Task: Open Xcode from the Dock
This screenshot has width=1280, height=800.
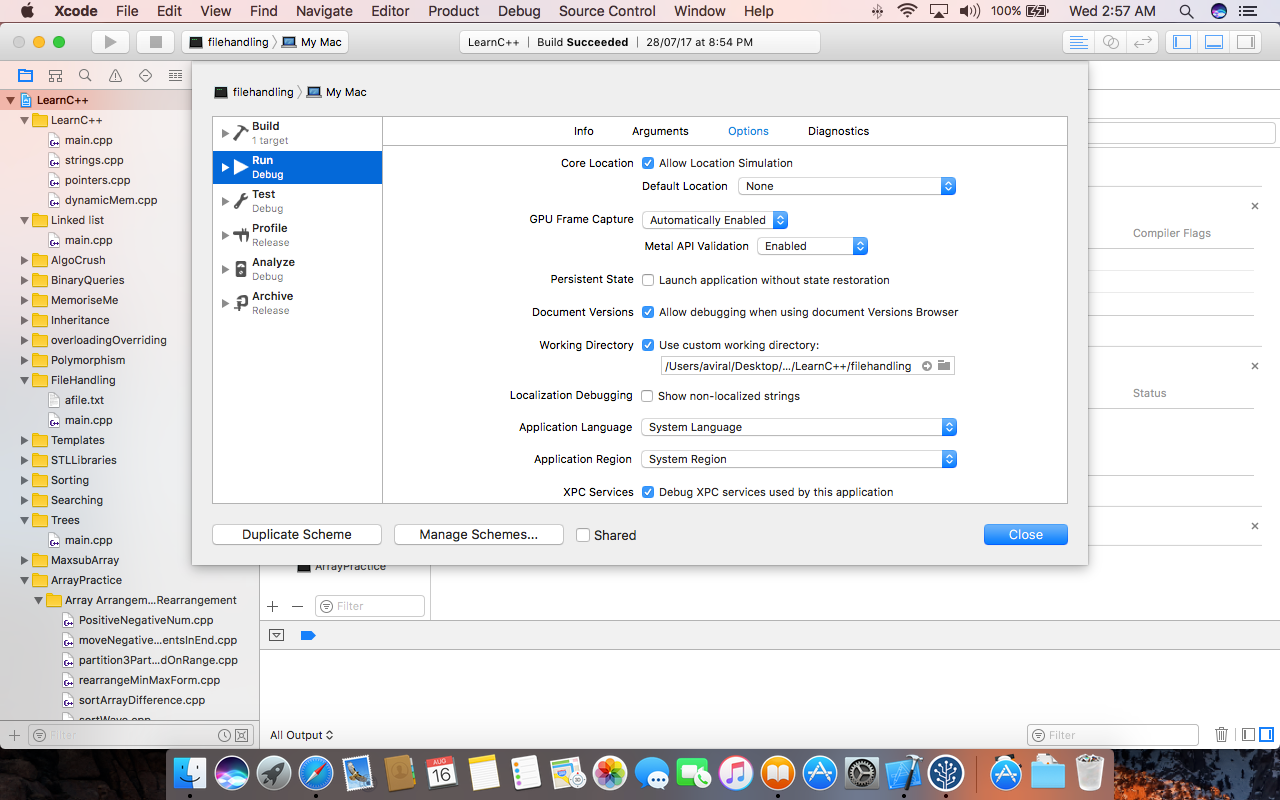Action: pos(904,772)
